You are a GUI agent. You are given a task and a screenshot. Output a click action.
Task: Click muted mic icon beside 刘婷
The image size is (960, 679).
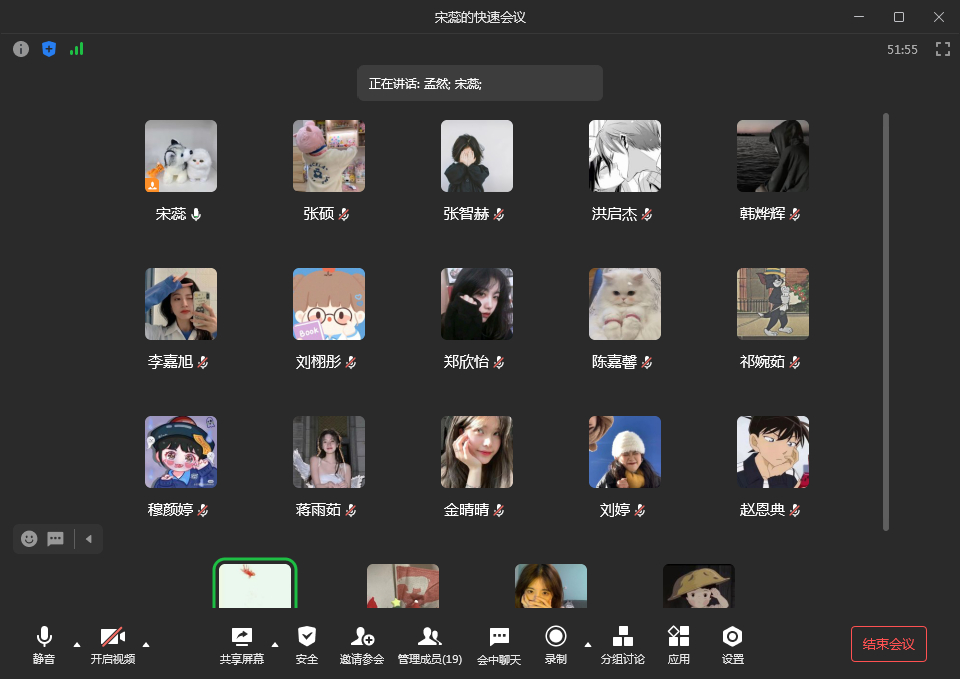640,511
